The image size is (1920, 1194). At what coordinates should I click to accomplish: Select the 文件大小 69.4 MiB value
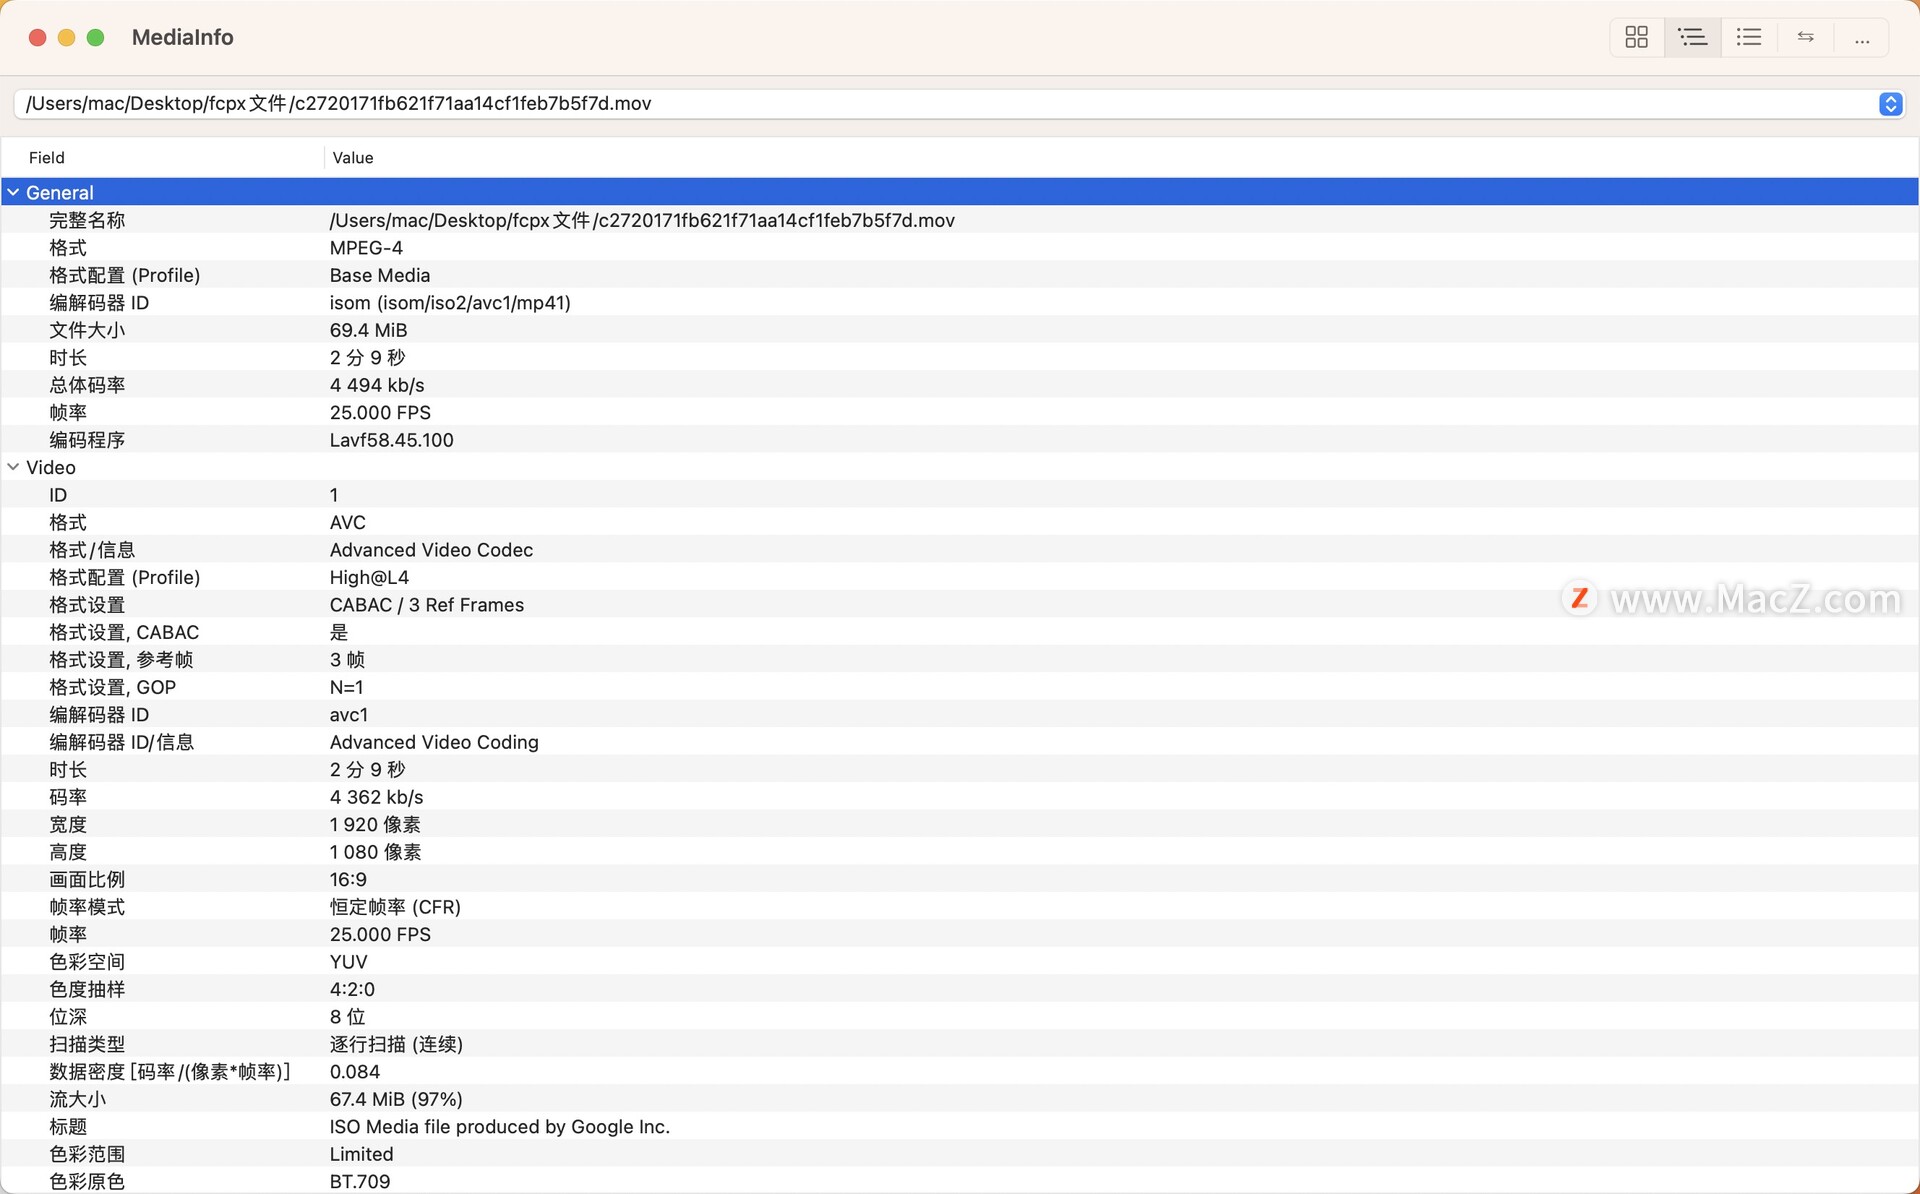tap(368, 330)
